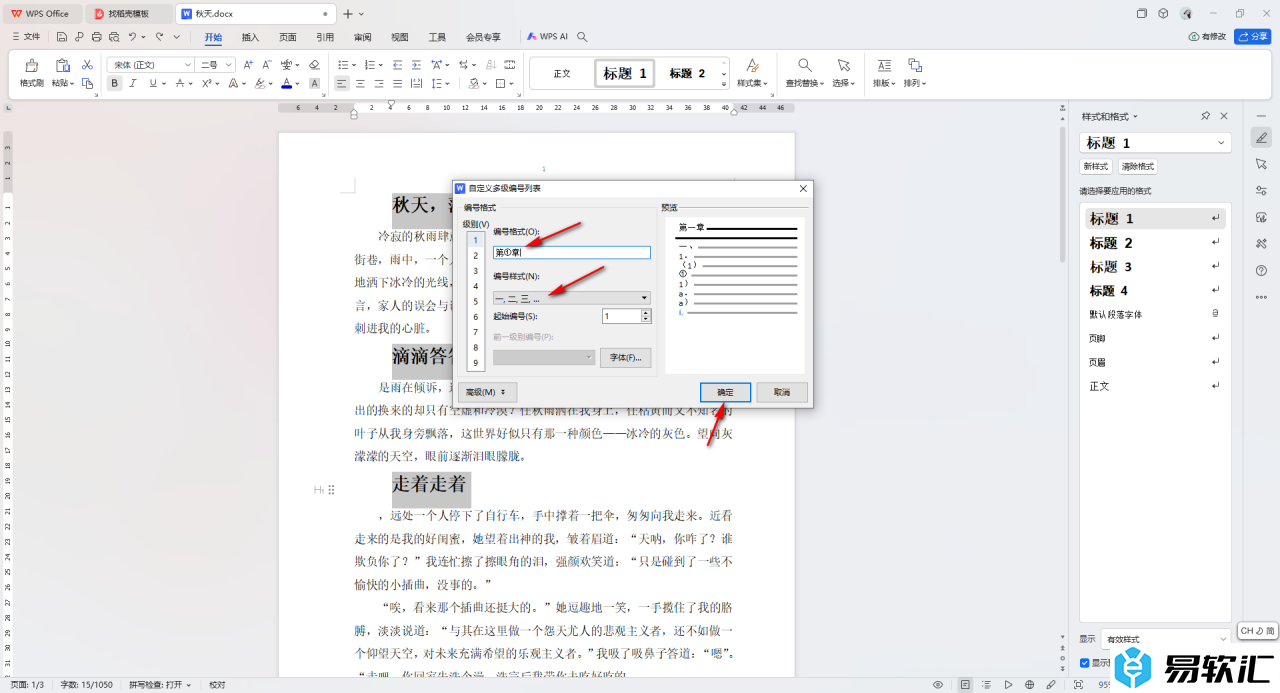This screenshot has width=1280, height=693.
Task: Toggle center alignment button
Action: point(361,84)
